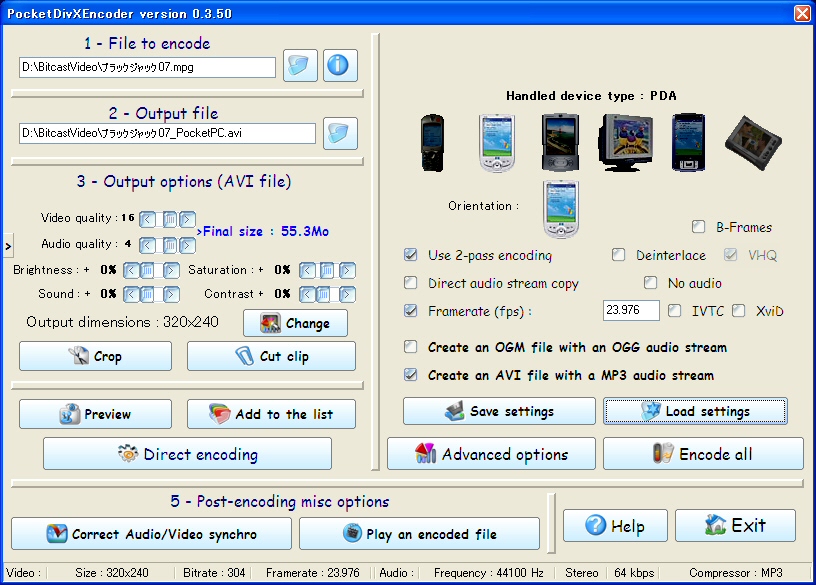This screenshot has width=816, height=585.
Task: Browse for the file to encode
Action: [x=300, y=66]
